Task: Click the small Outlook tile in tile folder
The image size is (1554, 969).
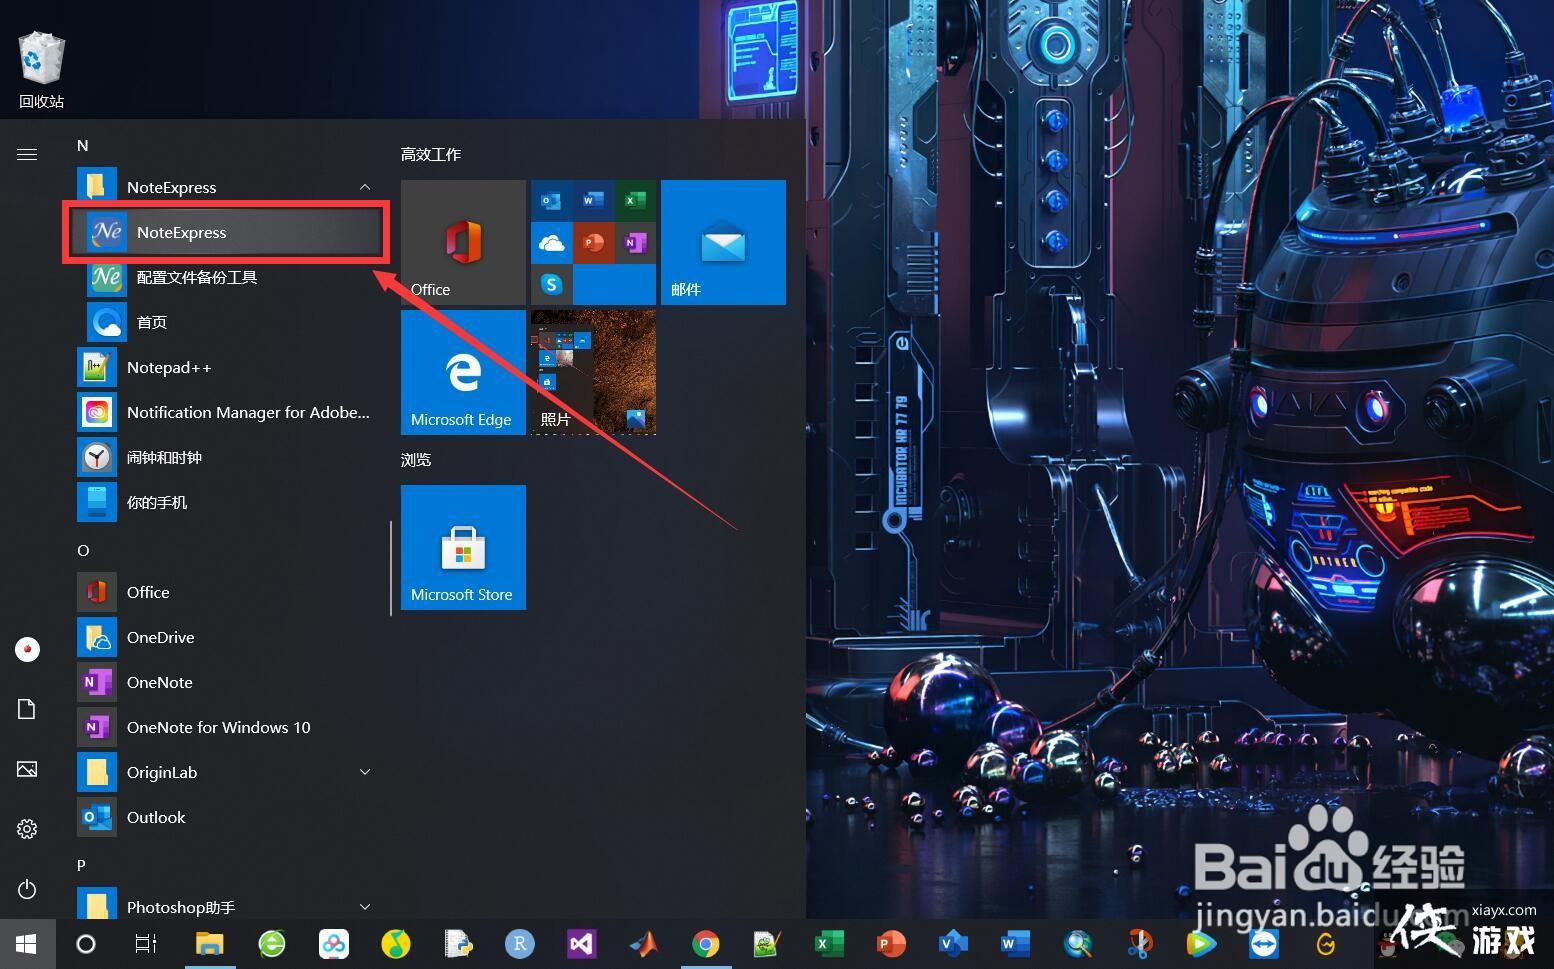Action: [551, 200]
